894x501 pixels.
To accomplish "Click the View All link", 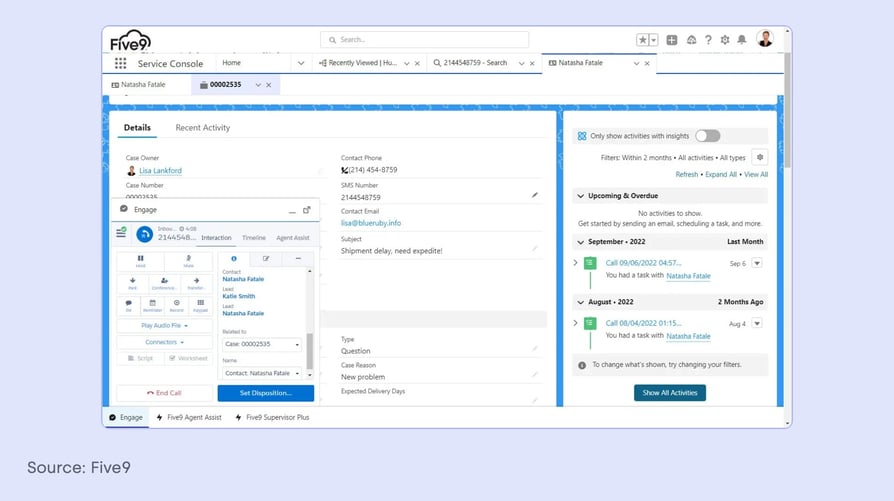I will [x=756, y=174].
